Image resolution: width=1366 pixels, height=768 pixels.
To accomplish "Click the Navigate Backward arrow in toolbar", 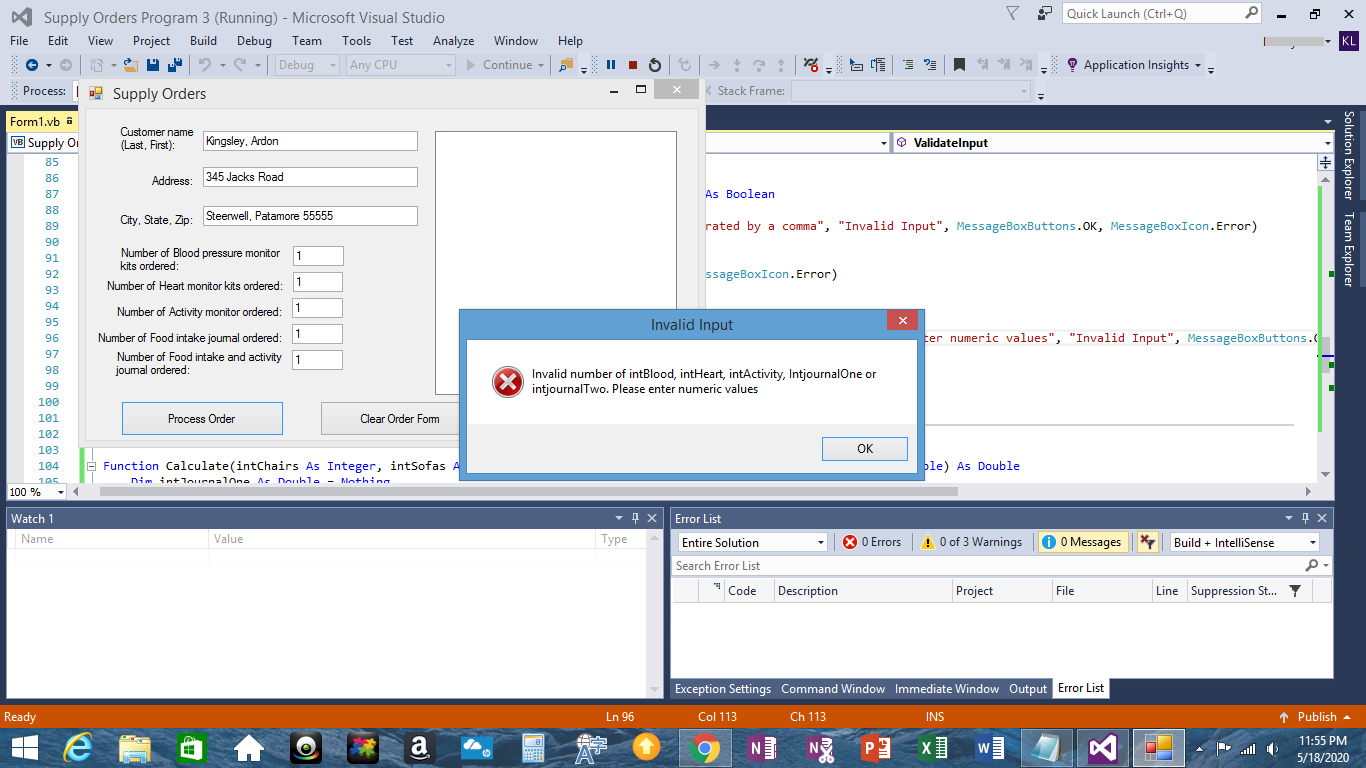I will (32, 65).
